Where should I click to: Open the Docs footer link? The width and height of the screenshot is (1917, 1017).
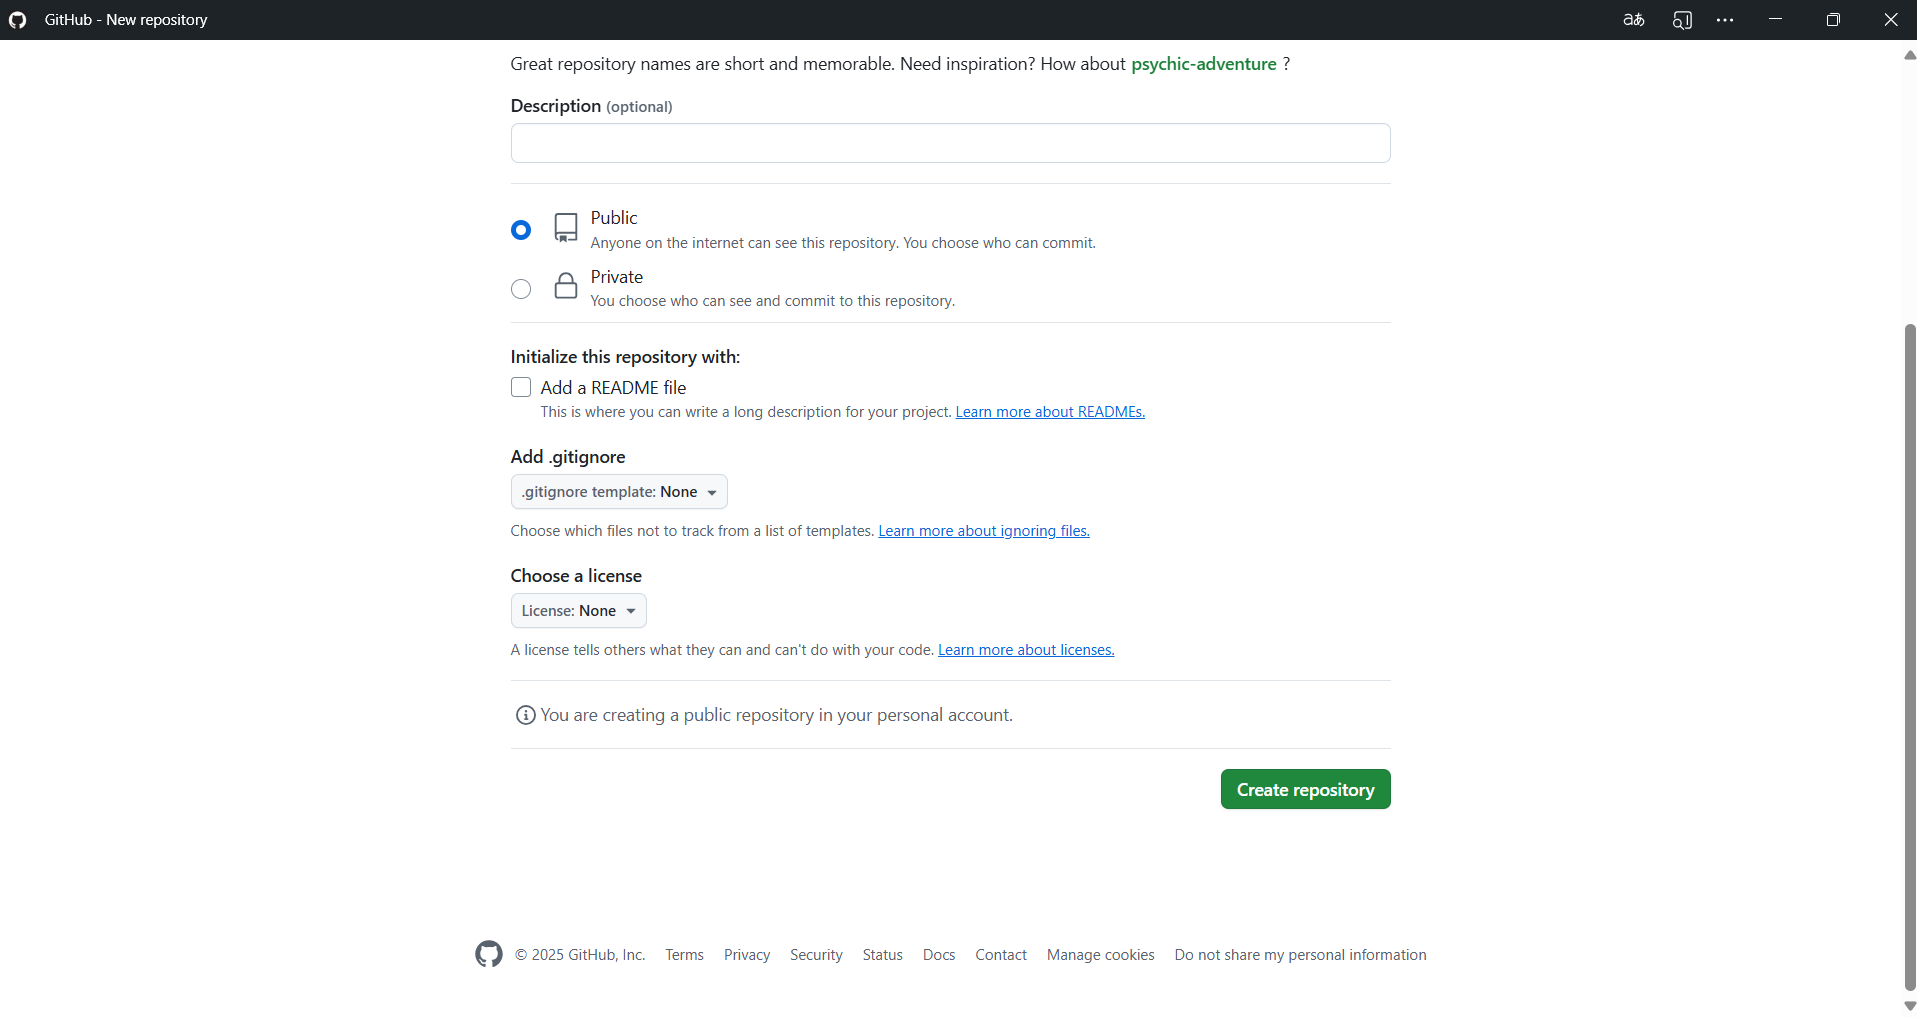tap(939, 955)
